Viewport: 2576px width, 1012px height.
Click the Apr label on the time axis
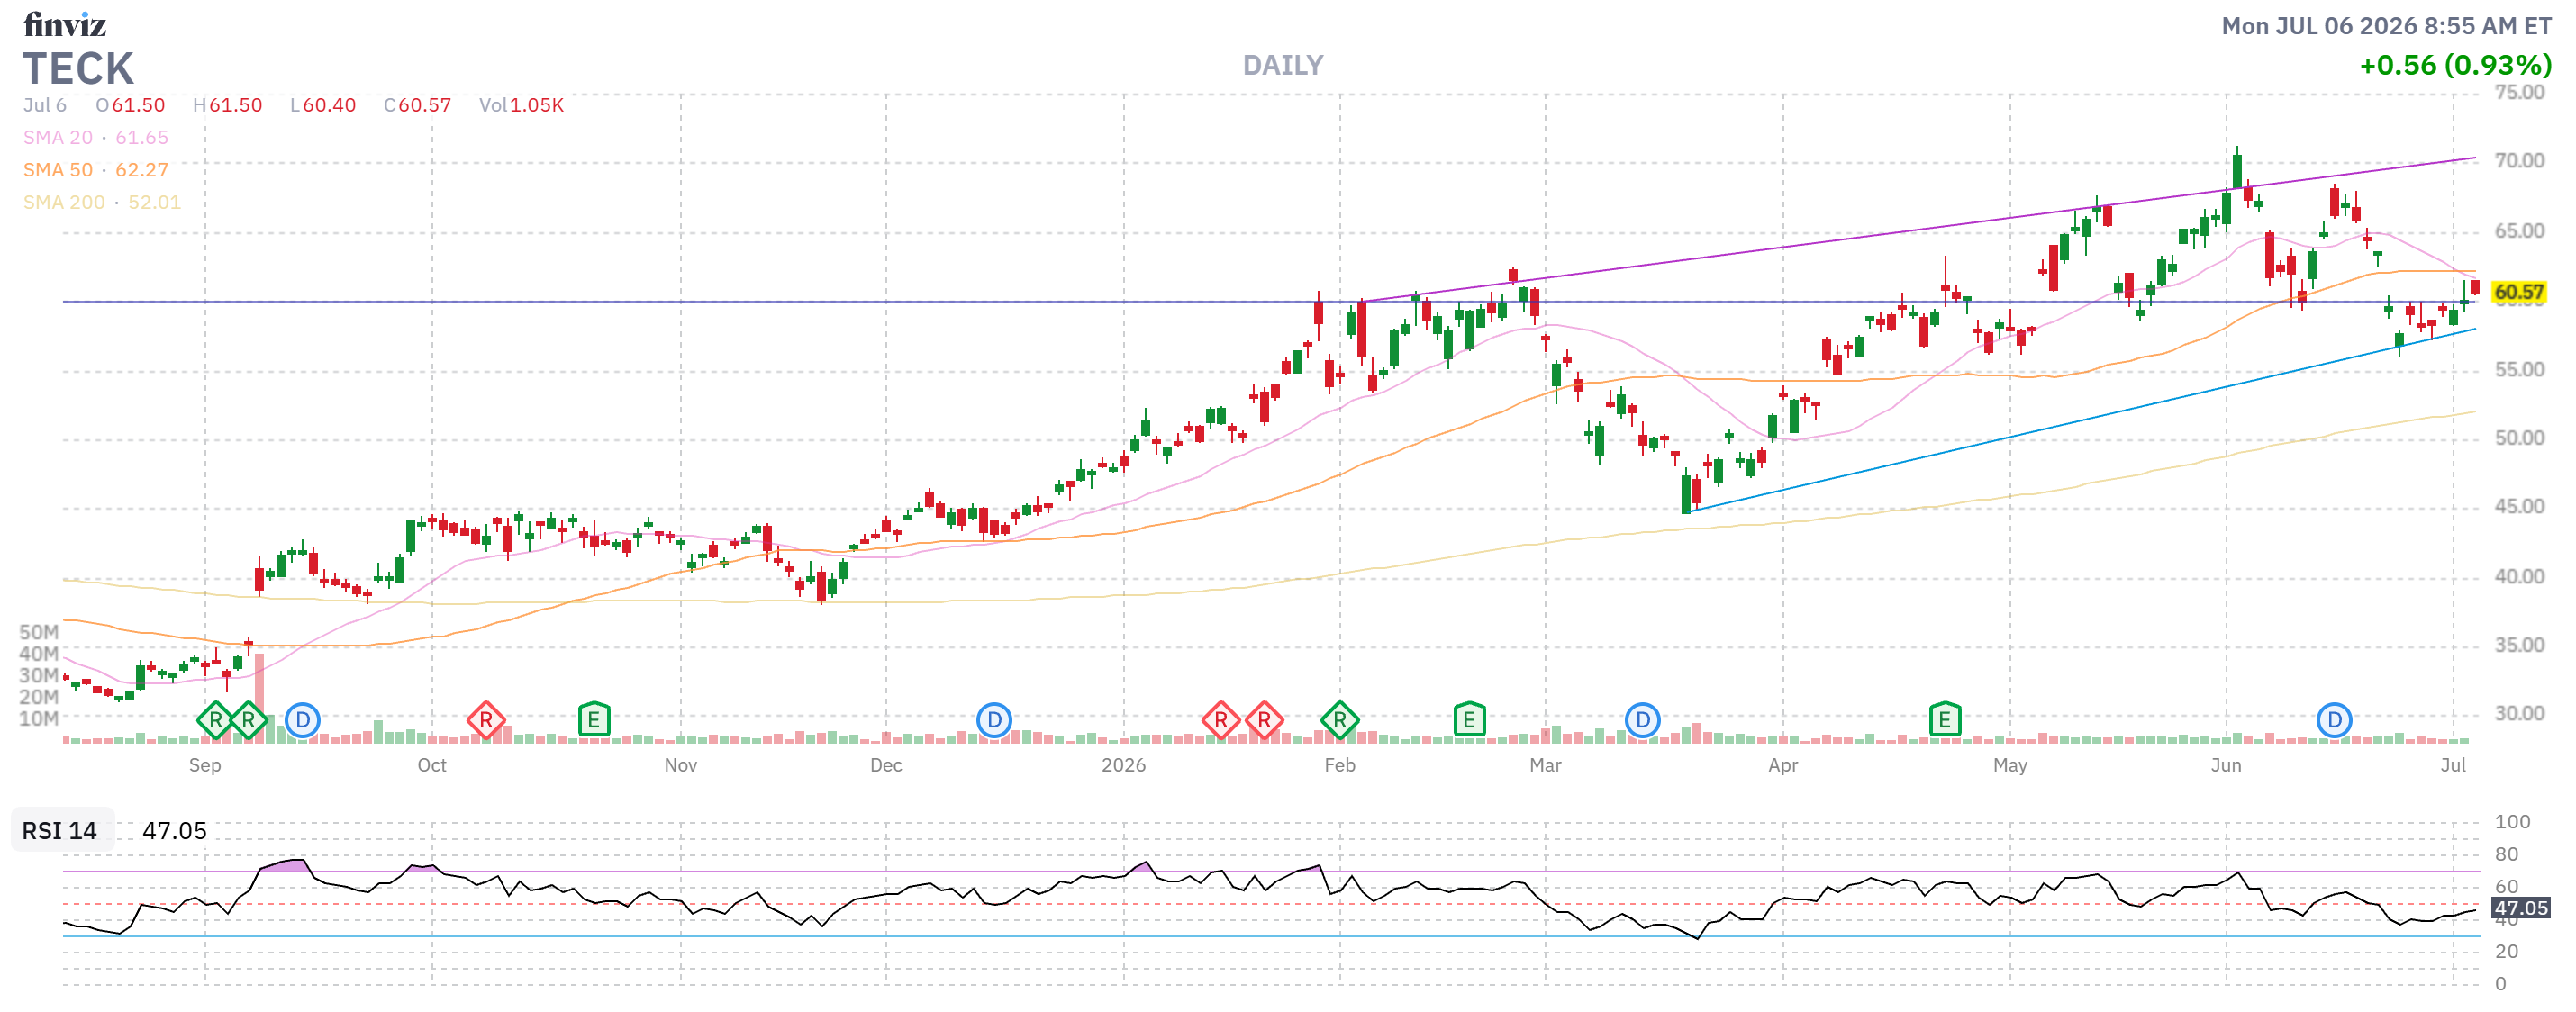click(x=1783, y=765)
